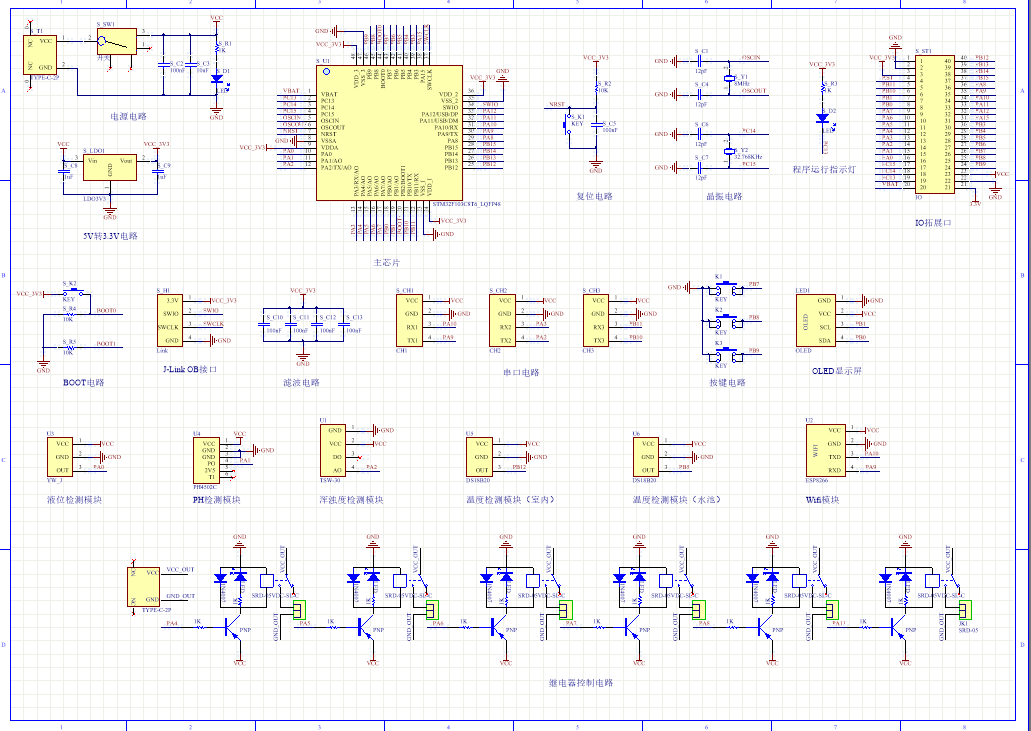This screenshot has width=1031, height=731.
Task: Select the OLED display connector block
Action: point(825,320)
